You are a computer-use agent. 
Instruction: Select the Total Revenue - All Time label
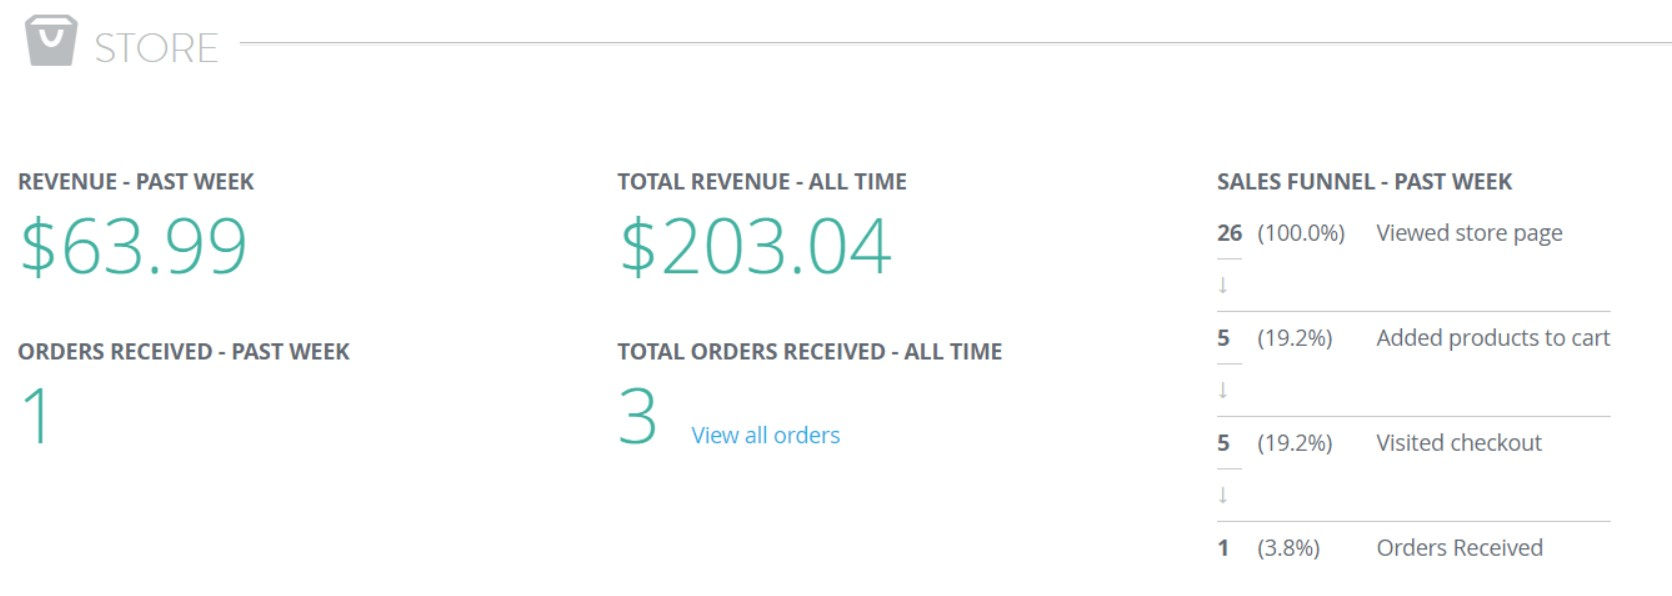pos(762,182)
